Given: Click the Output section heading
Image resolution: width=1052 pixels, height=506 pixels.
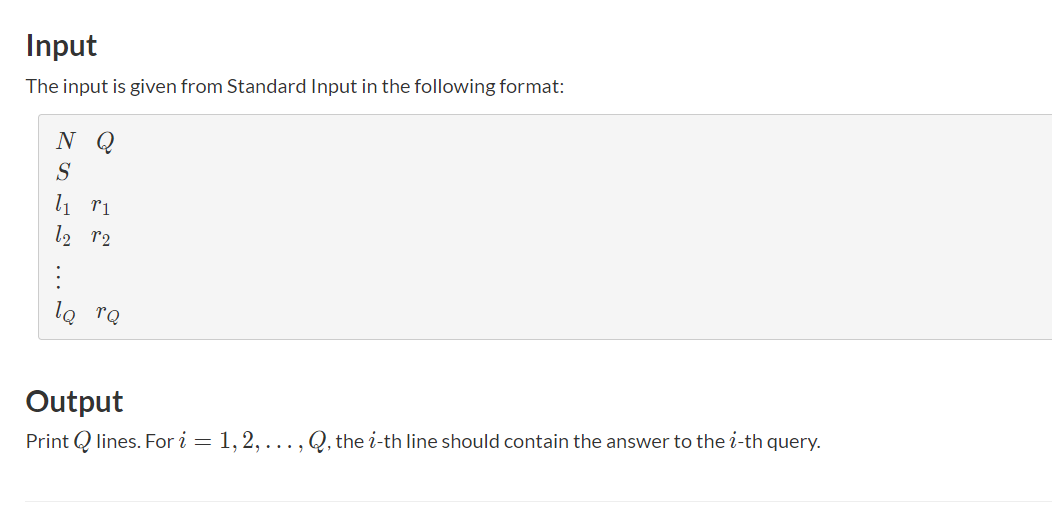Looking at the screenshot, I should click(74, 402).
